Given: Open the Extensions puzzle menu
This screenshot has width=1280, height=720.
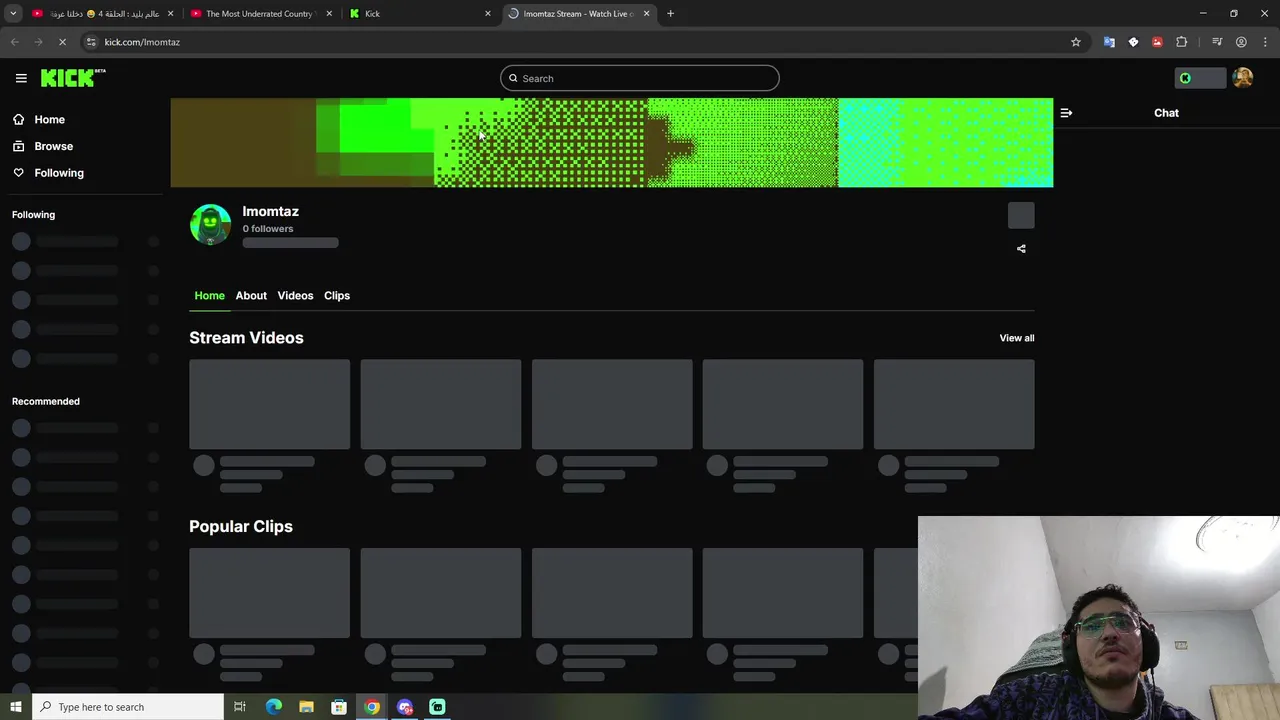Looking at the screenshot, I should pos(1182,42).
